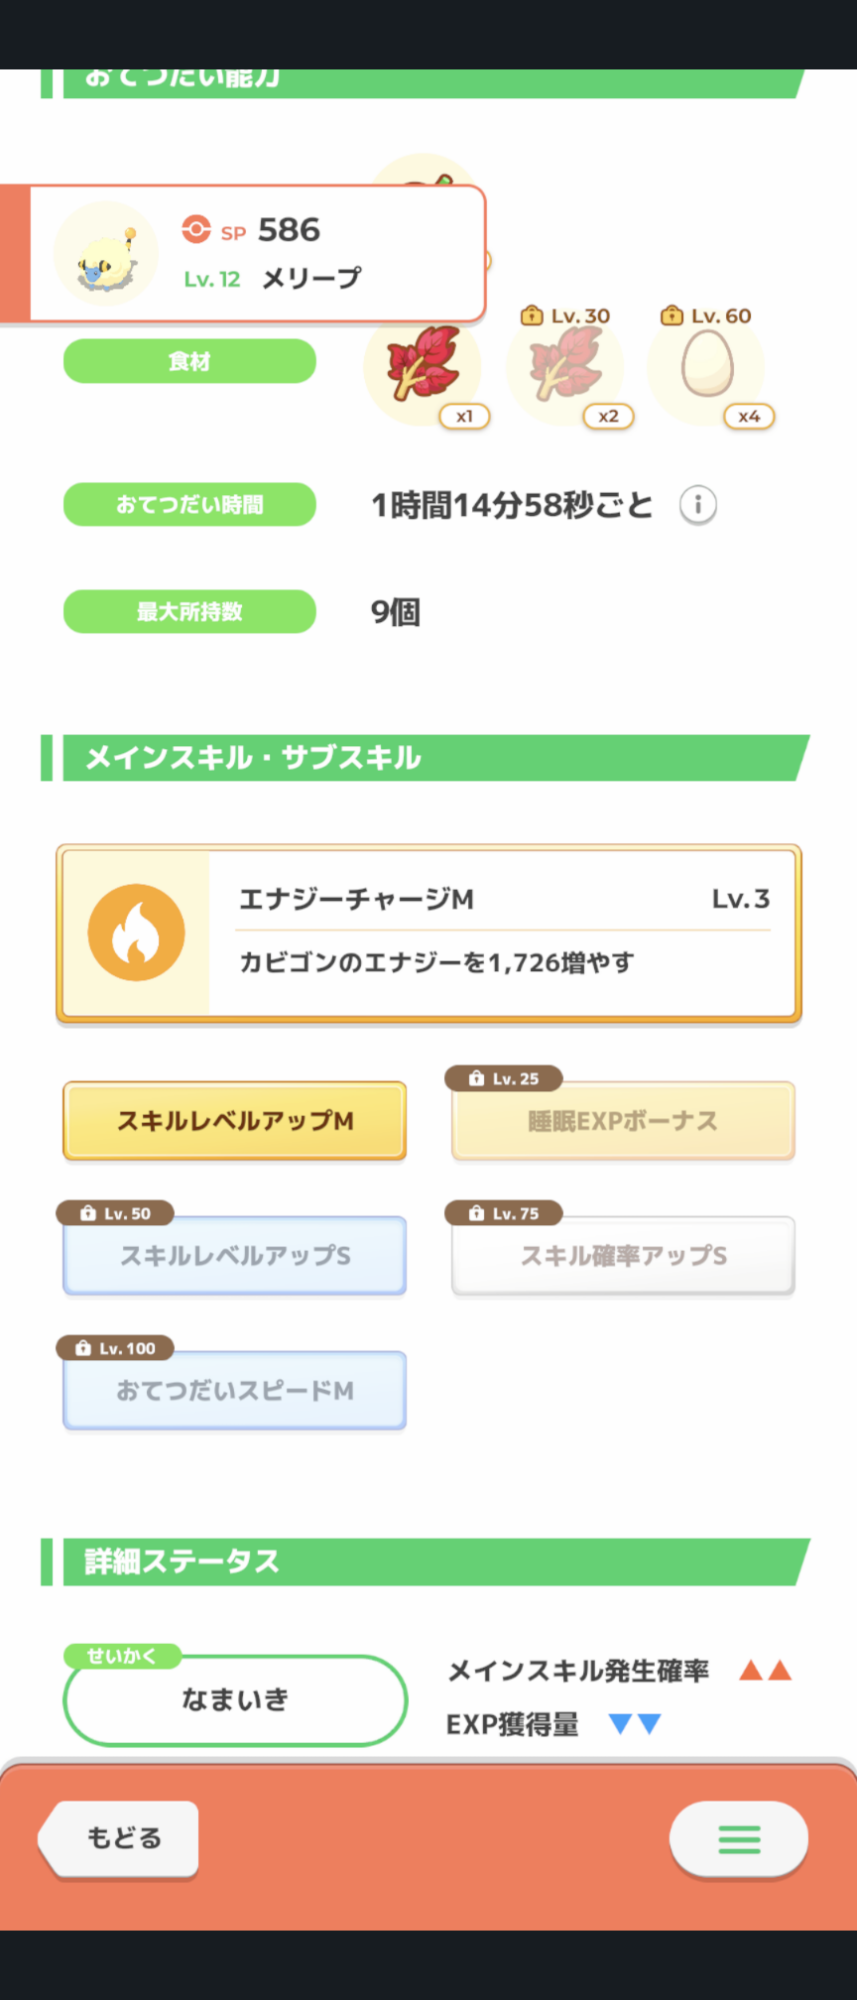Tap the orange flame main skill icon

[x=136, y=932]
